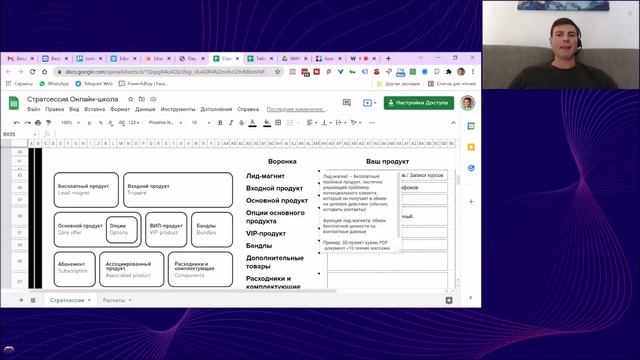This screenshot has height=360, width=640.
Task: Open Calendar in the side panel
Action: (x=471, y=126)
